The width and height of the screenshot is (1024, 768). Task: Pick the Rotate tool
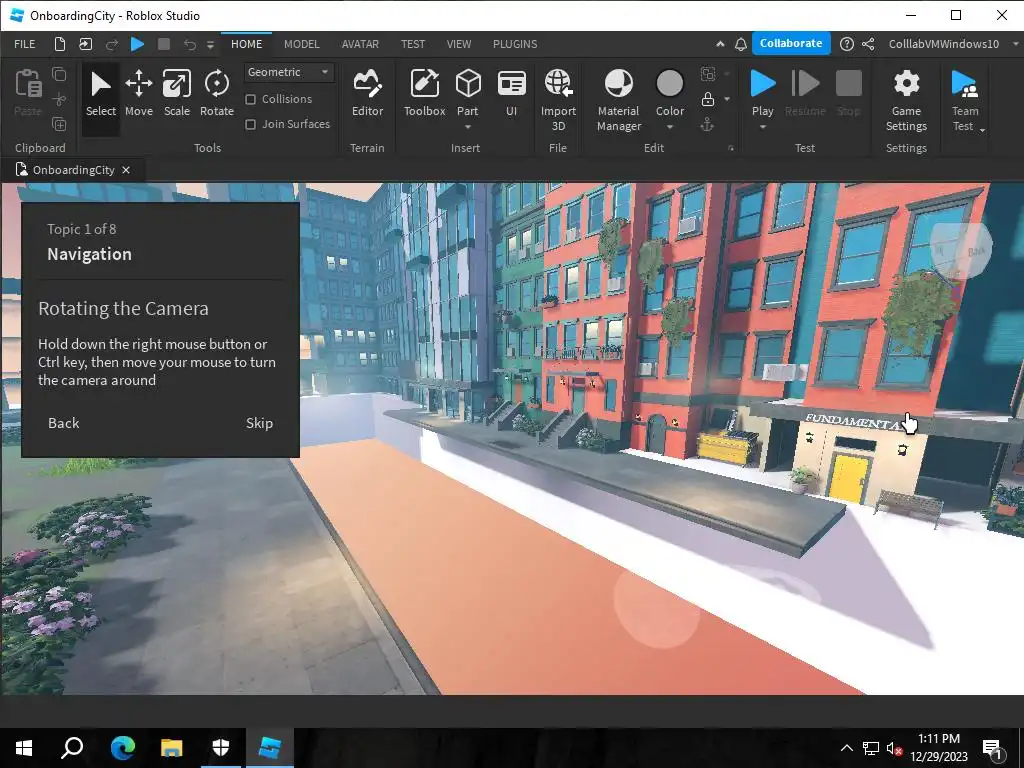pos(216,95)
